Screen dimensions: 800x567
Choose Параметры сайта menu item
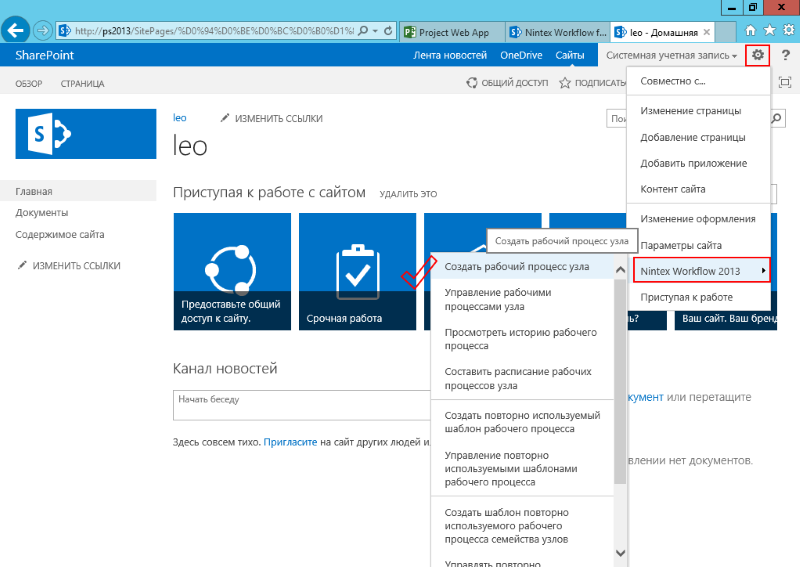coord(698,245)
